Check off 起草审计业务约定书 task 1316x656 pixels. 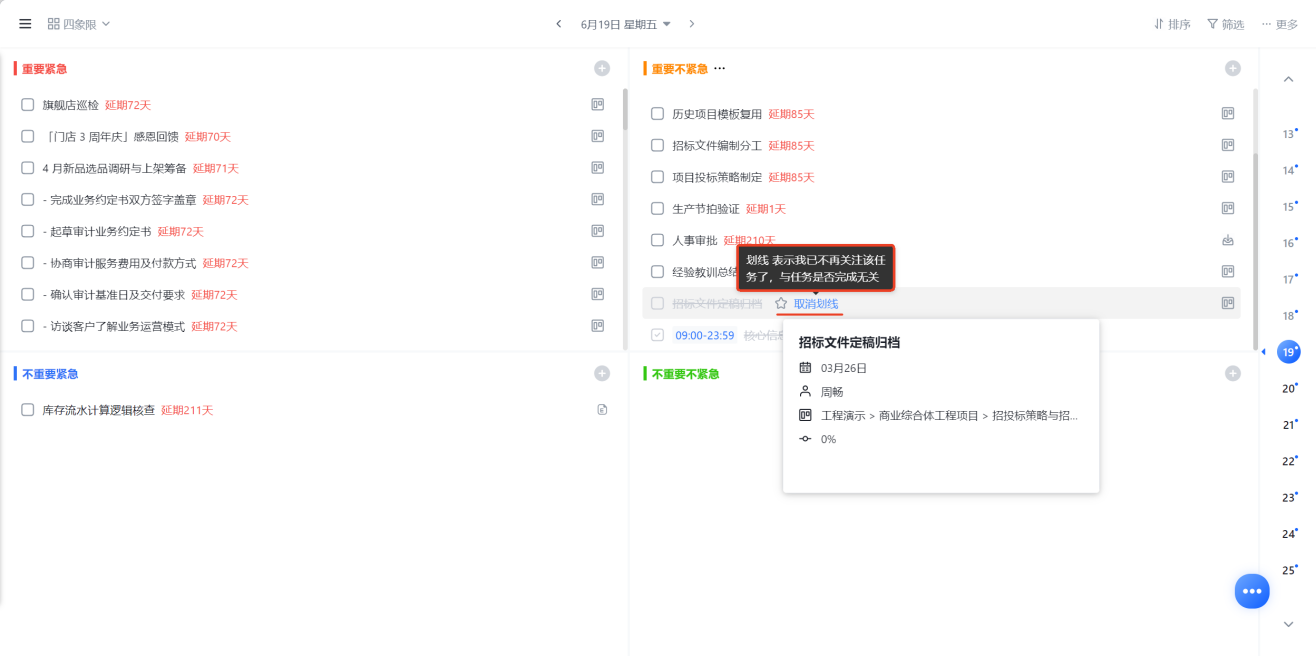click(28, 231)
